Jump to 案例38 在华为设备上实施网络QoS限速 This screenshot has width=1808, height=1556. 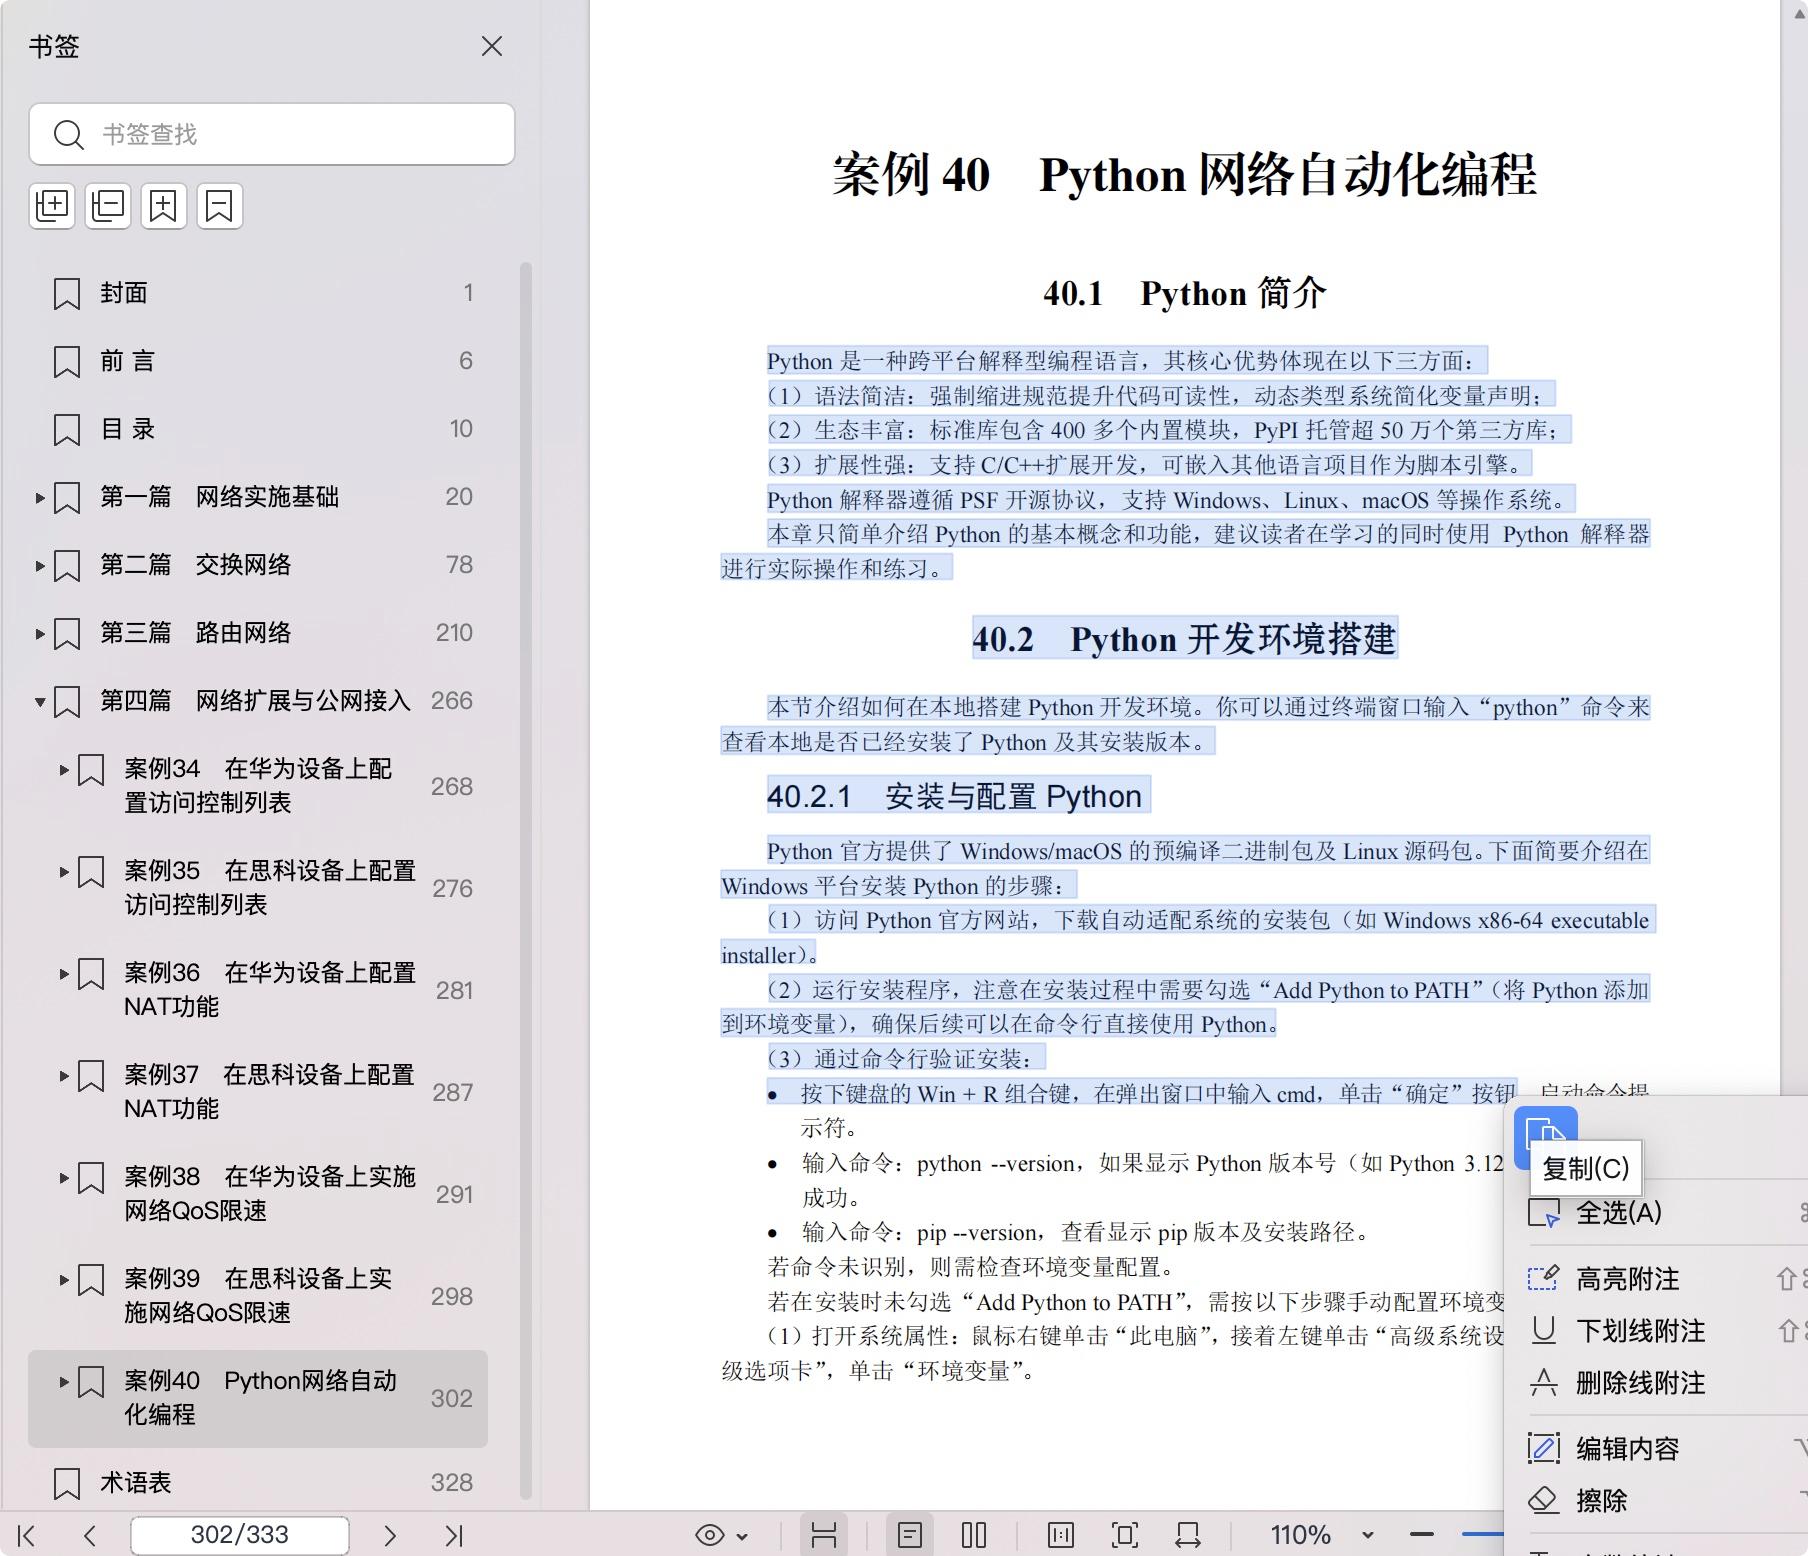(x=270, y=1193)
